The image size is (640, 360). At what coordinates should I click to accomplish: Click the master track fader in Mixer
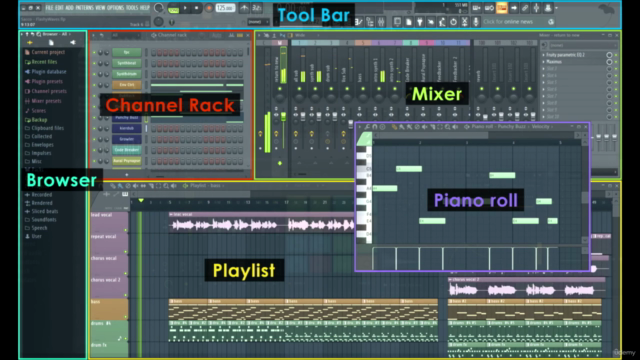tap(283, 117)
